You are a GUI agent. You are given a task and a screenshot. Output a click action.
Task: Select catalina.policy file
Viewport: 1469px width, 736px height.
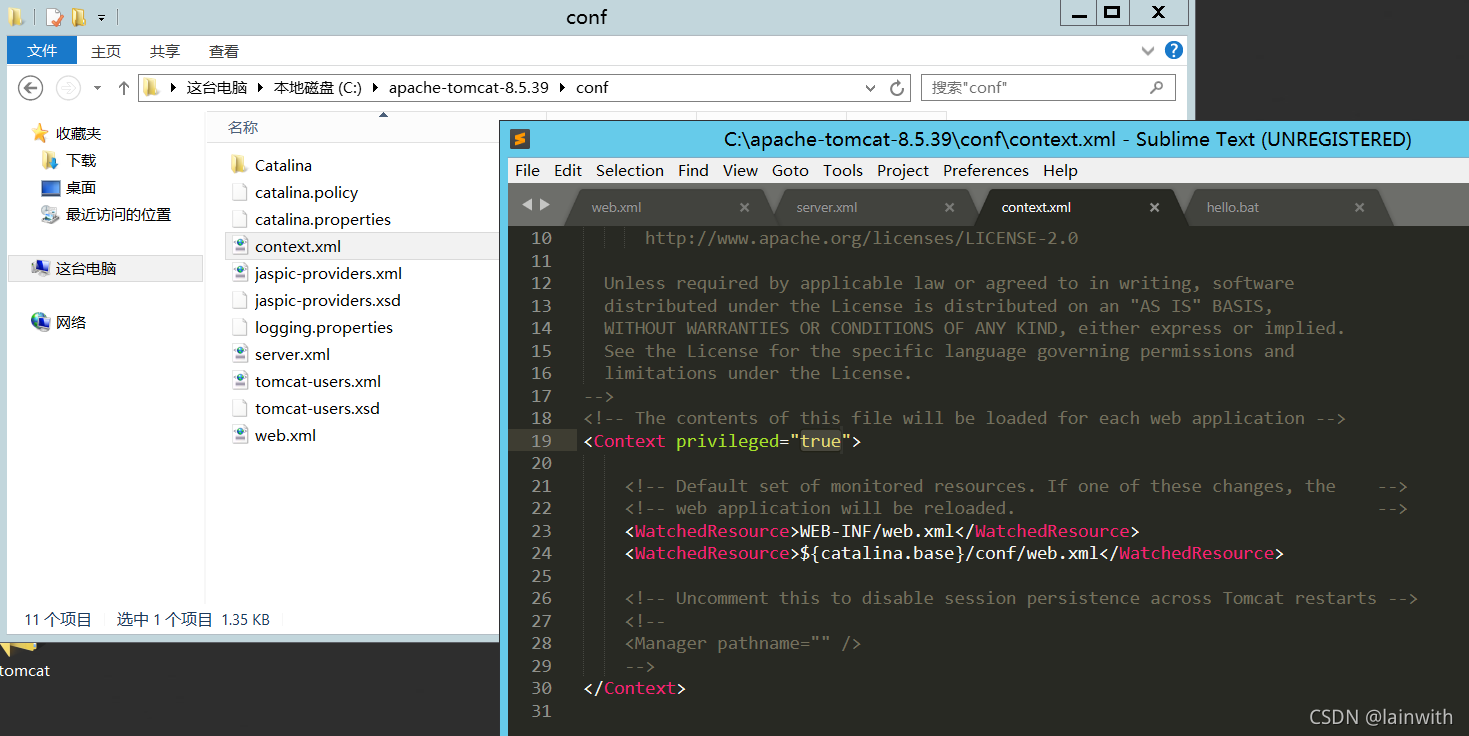306,192
